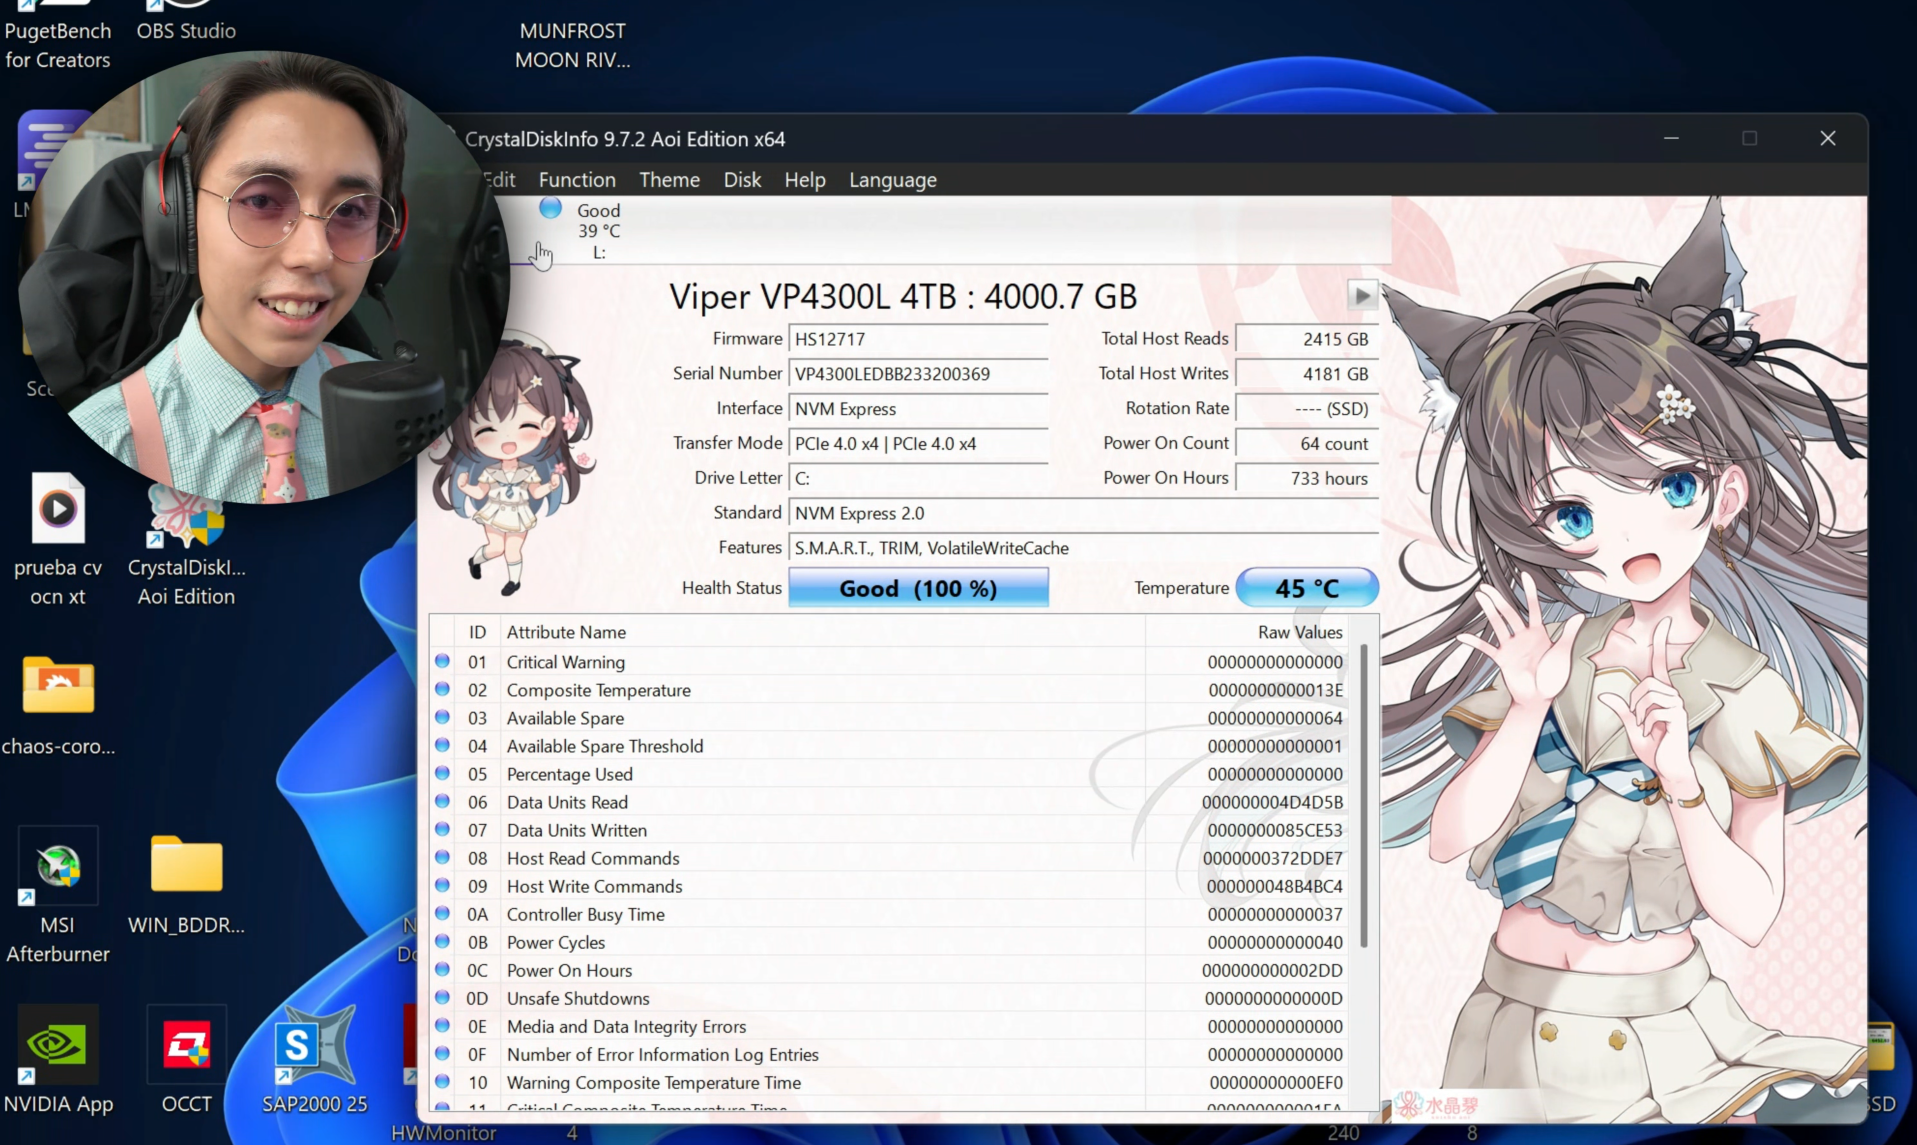Click the attribute list vertical scrollbar
Viewport: 1917px width, 1145px height.
click(1363, 800)
